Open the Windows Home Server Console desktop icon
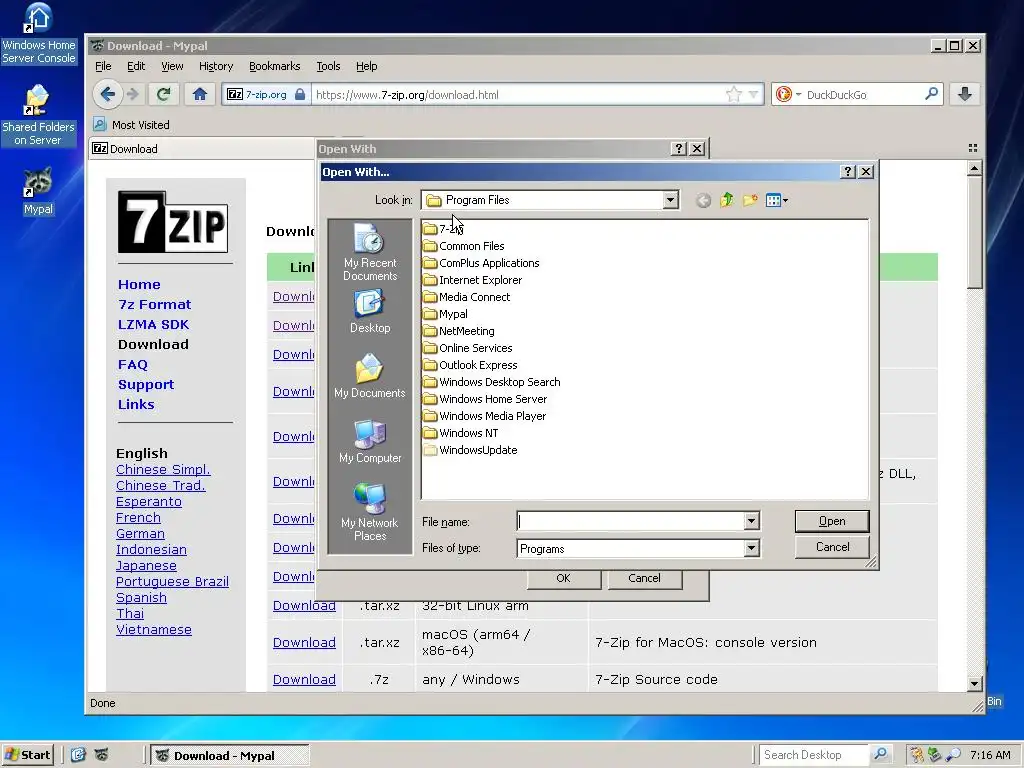This screenshot has height=768, width=1024. pyautogui.click(x=39, y=34)
